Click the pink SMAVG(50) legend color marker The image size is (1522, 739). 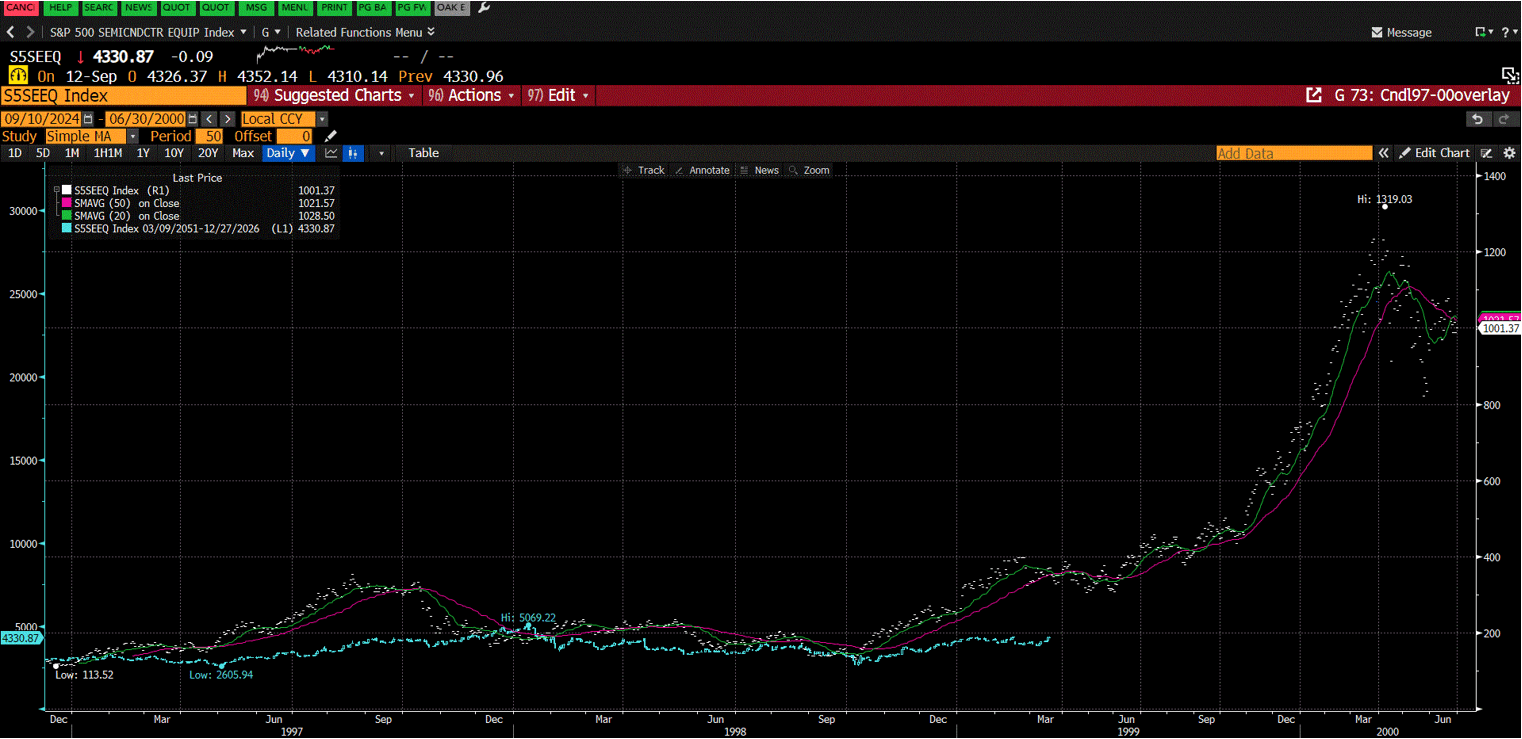coord(66,203)
